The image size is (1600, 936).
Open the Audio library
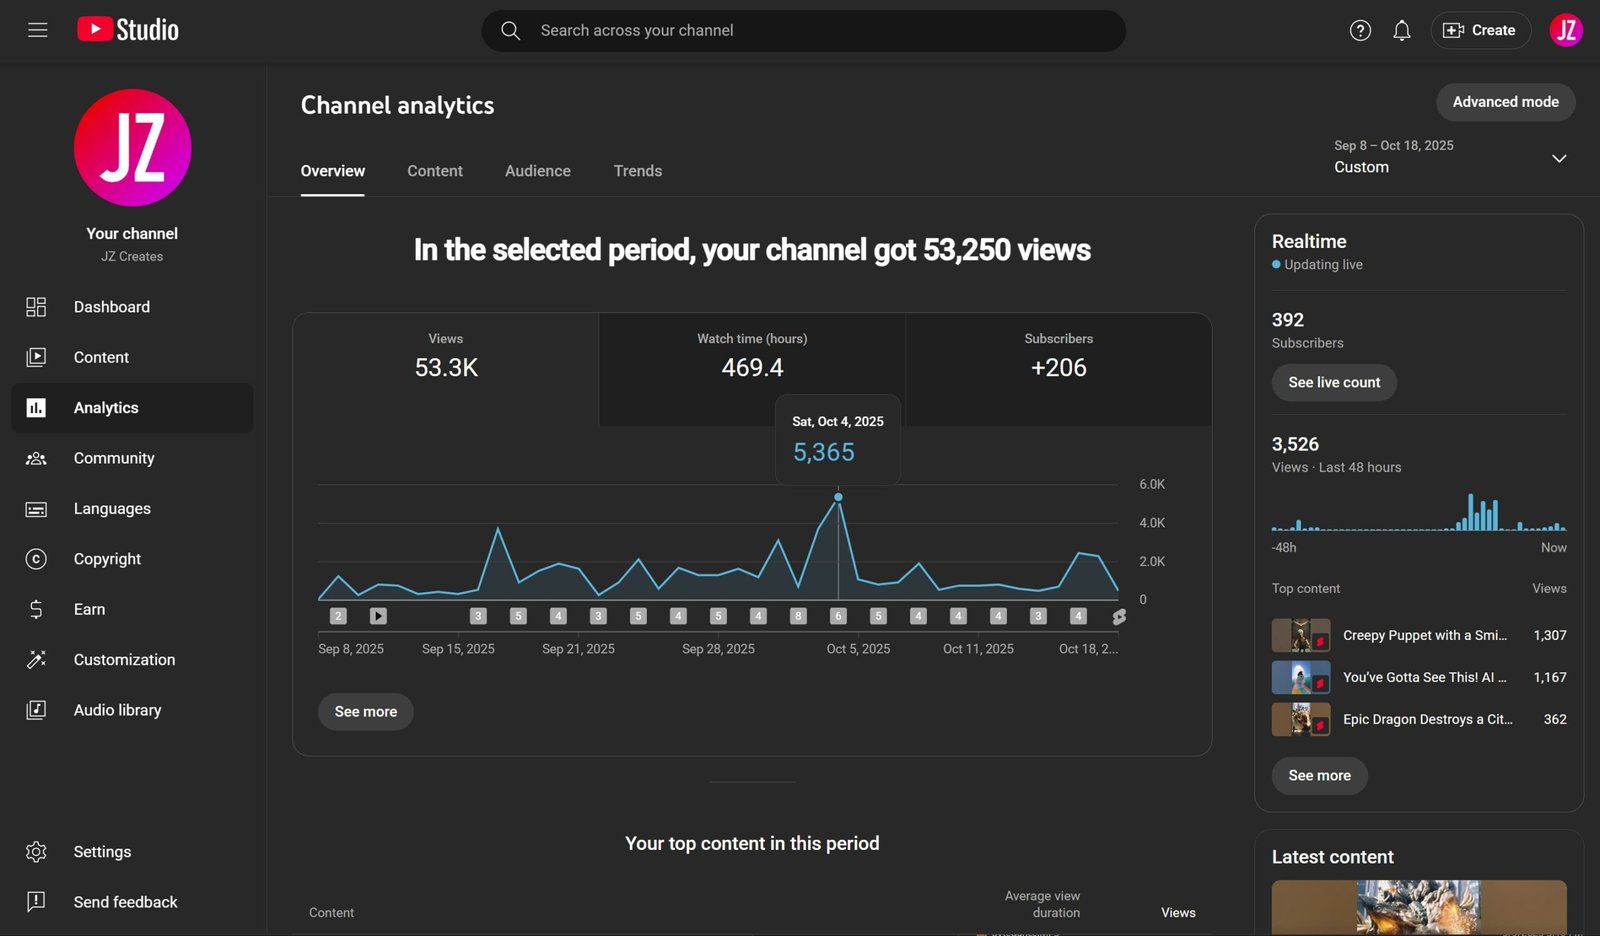click(117, 710)
